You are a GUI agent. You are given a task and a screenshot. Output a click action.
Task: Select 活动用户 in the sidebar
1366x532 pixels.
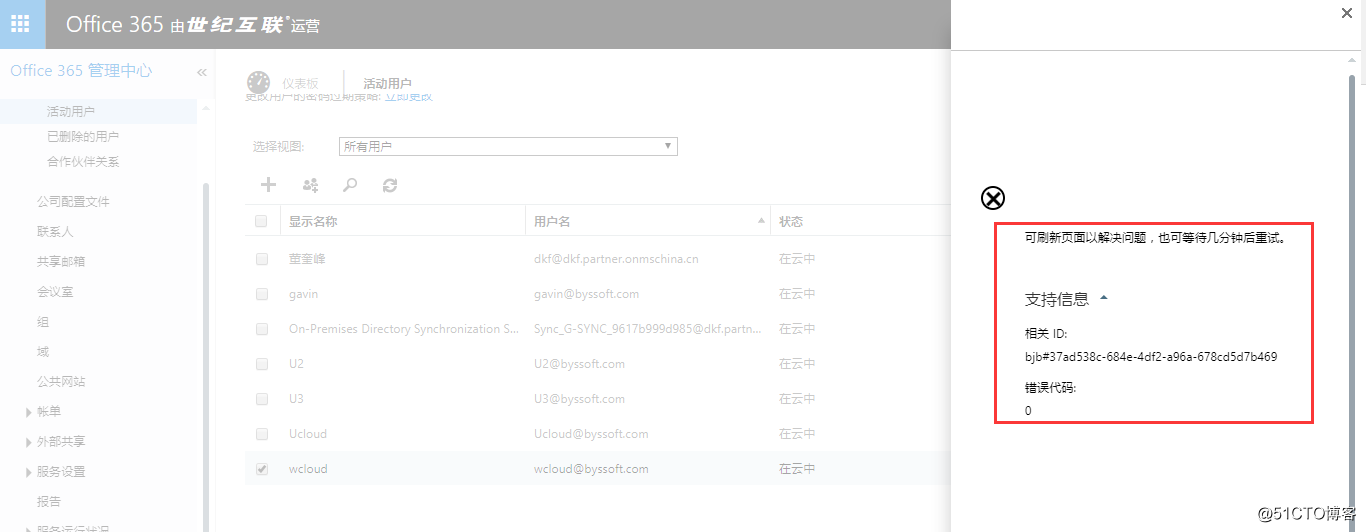point(71,111)
